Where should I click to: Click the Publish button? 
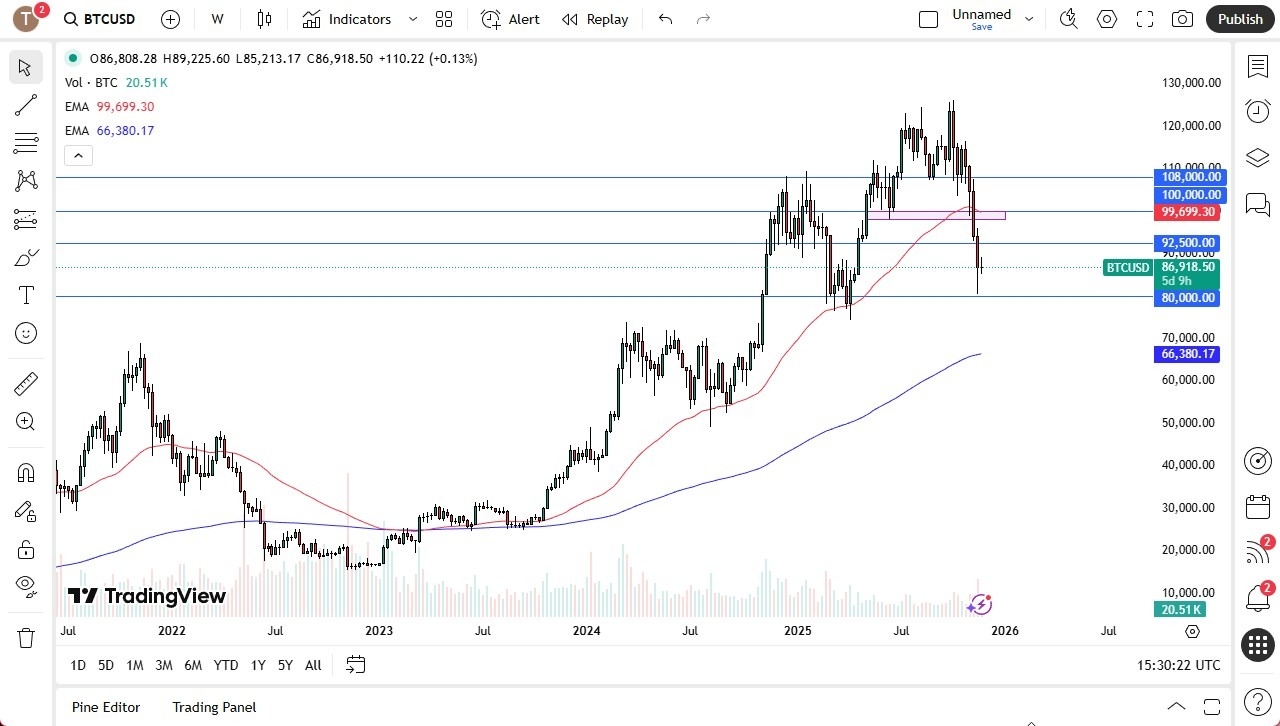[x=1240, y=18]
